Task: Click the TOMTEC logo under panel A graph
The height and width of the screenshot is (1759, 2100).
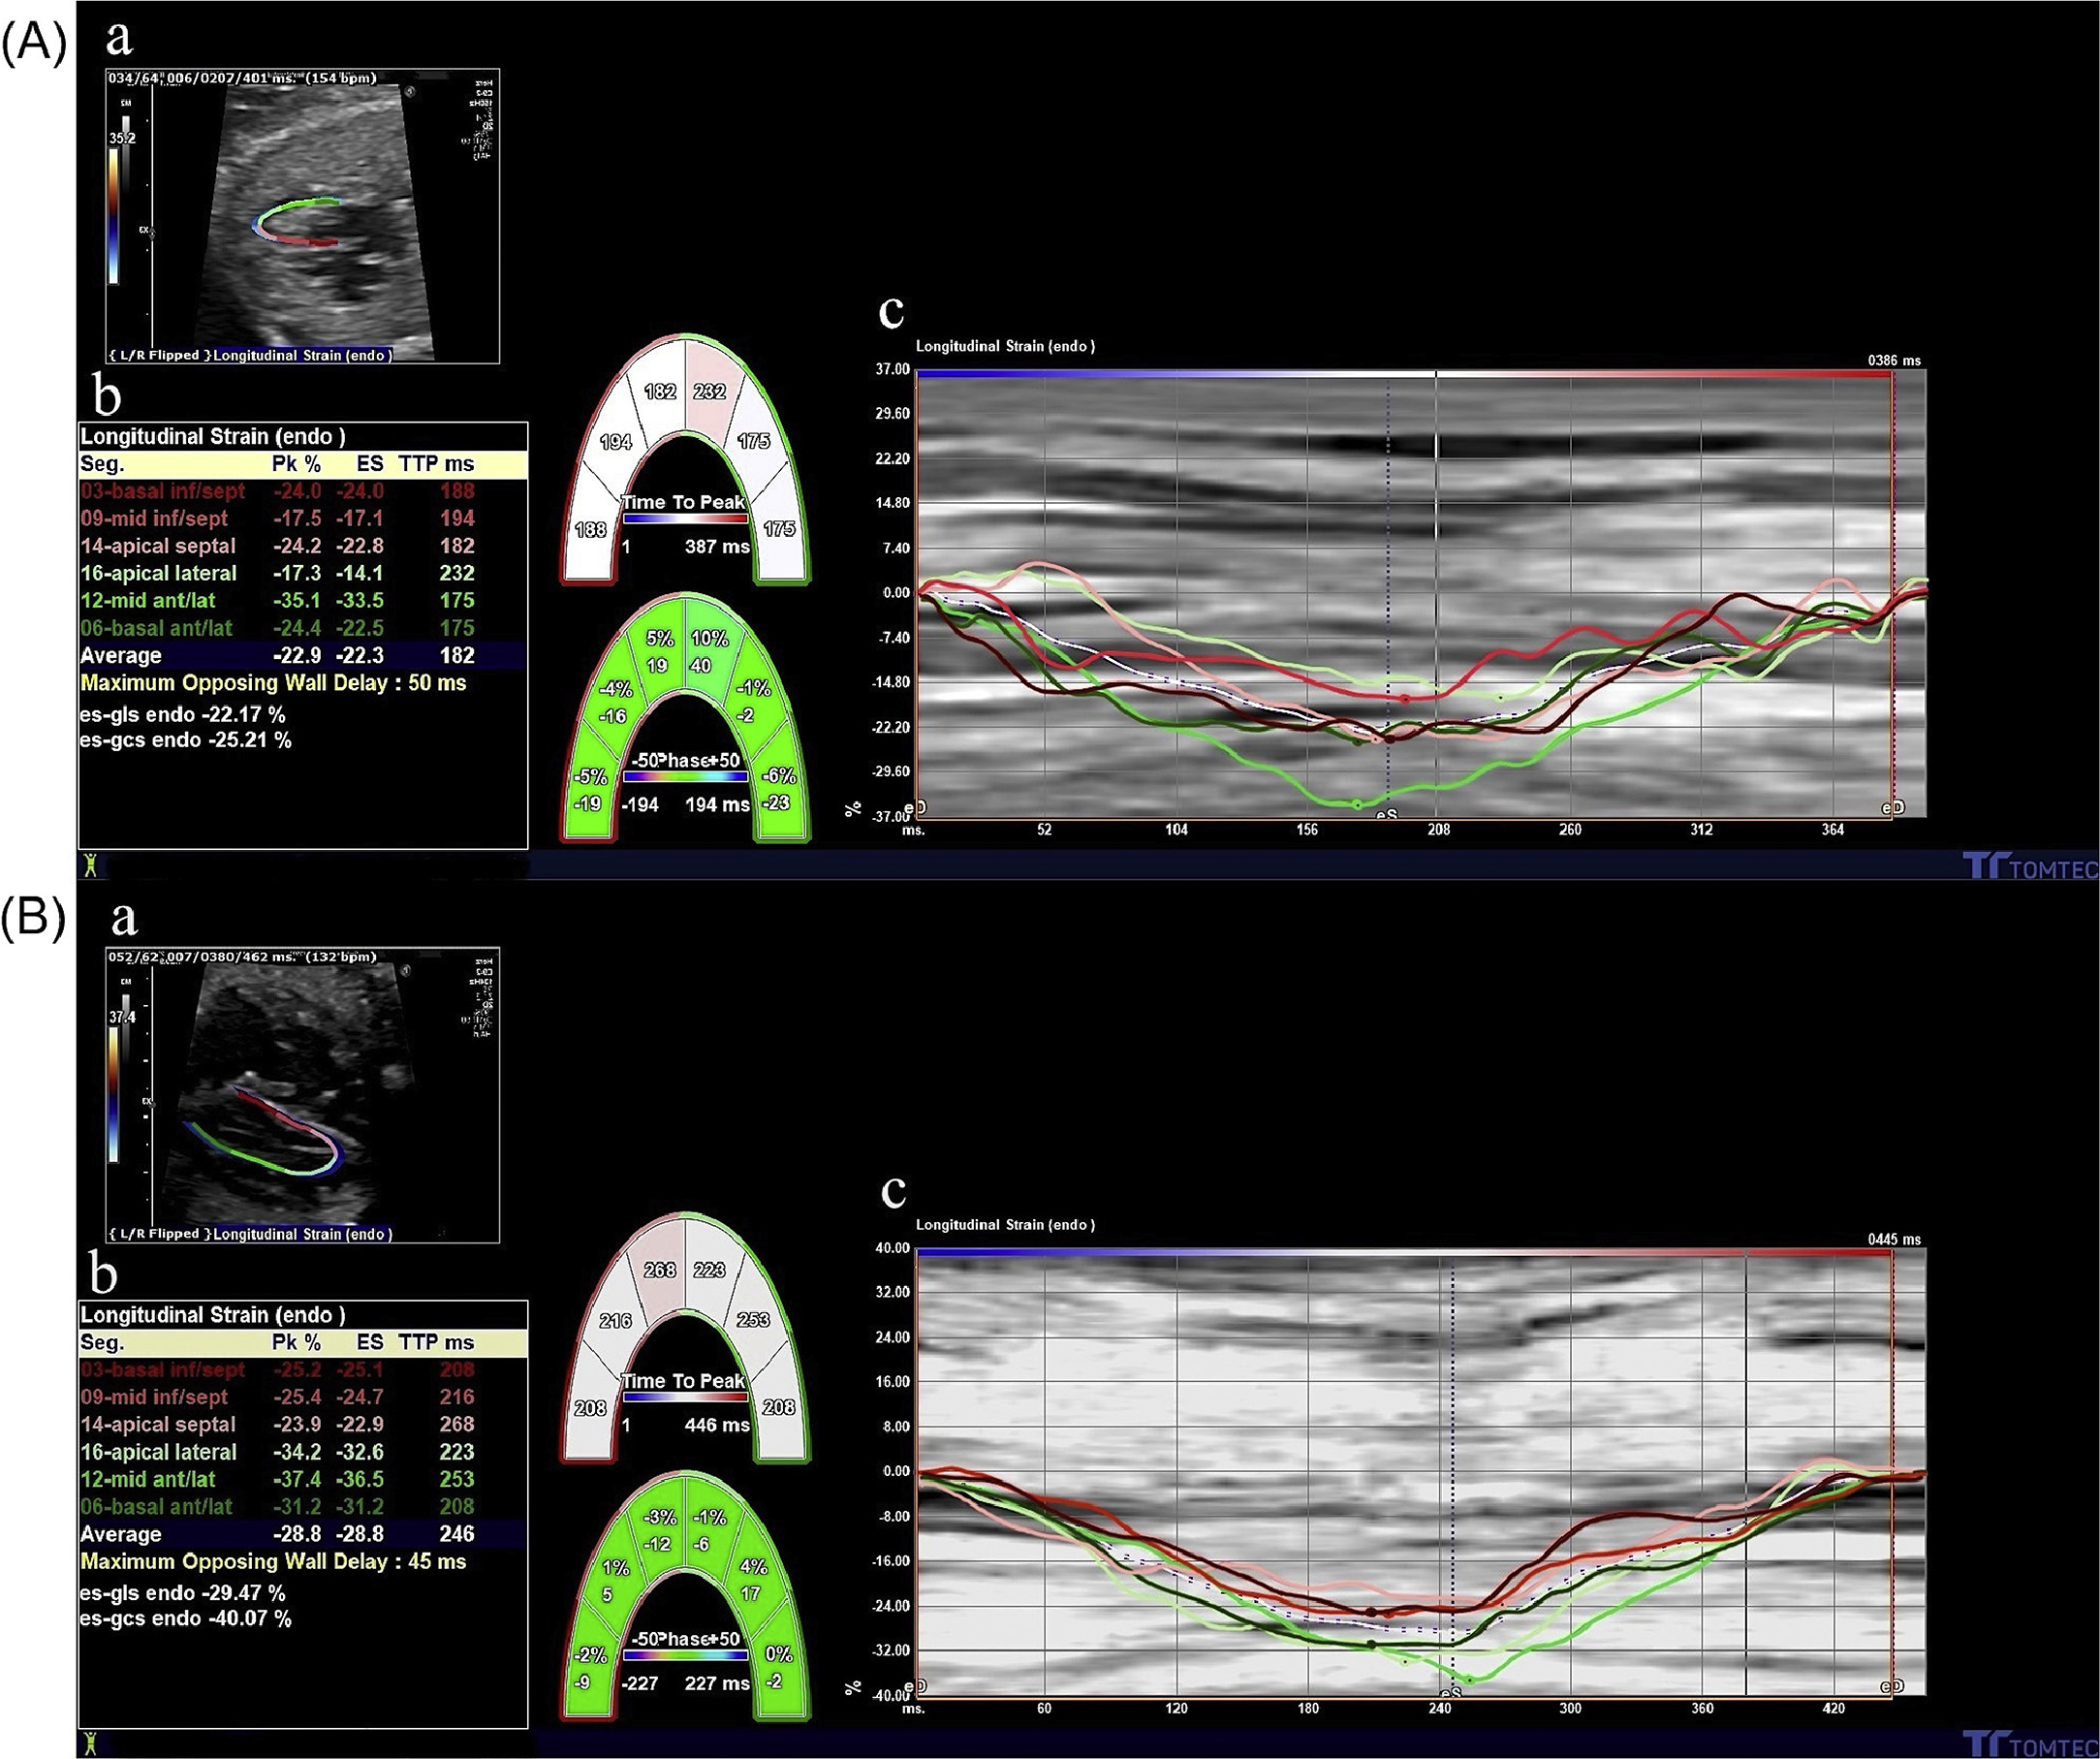Action: coord(2030,867)
